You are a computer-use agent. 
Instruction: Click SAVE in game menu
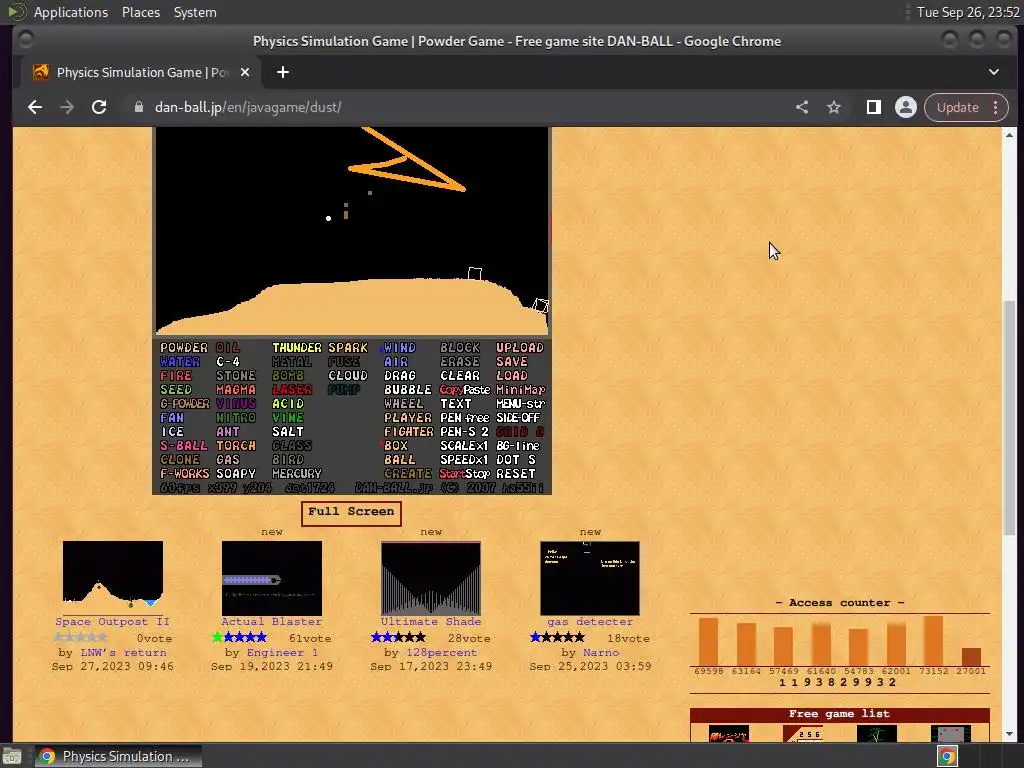click(x=512, y=362)
